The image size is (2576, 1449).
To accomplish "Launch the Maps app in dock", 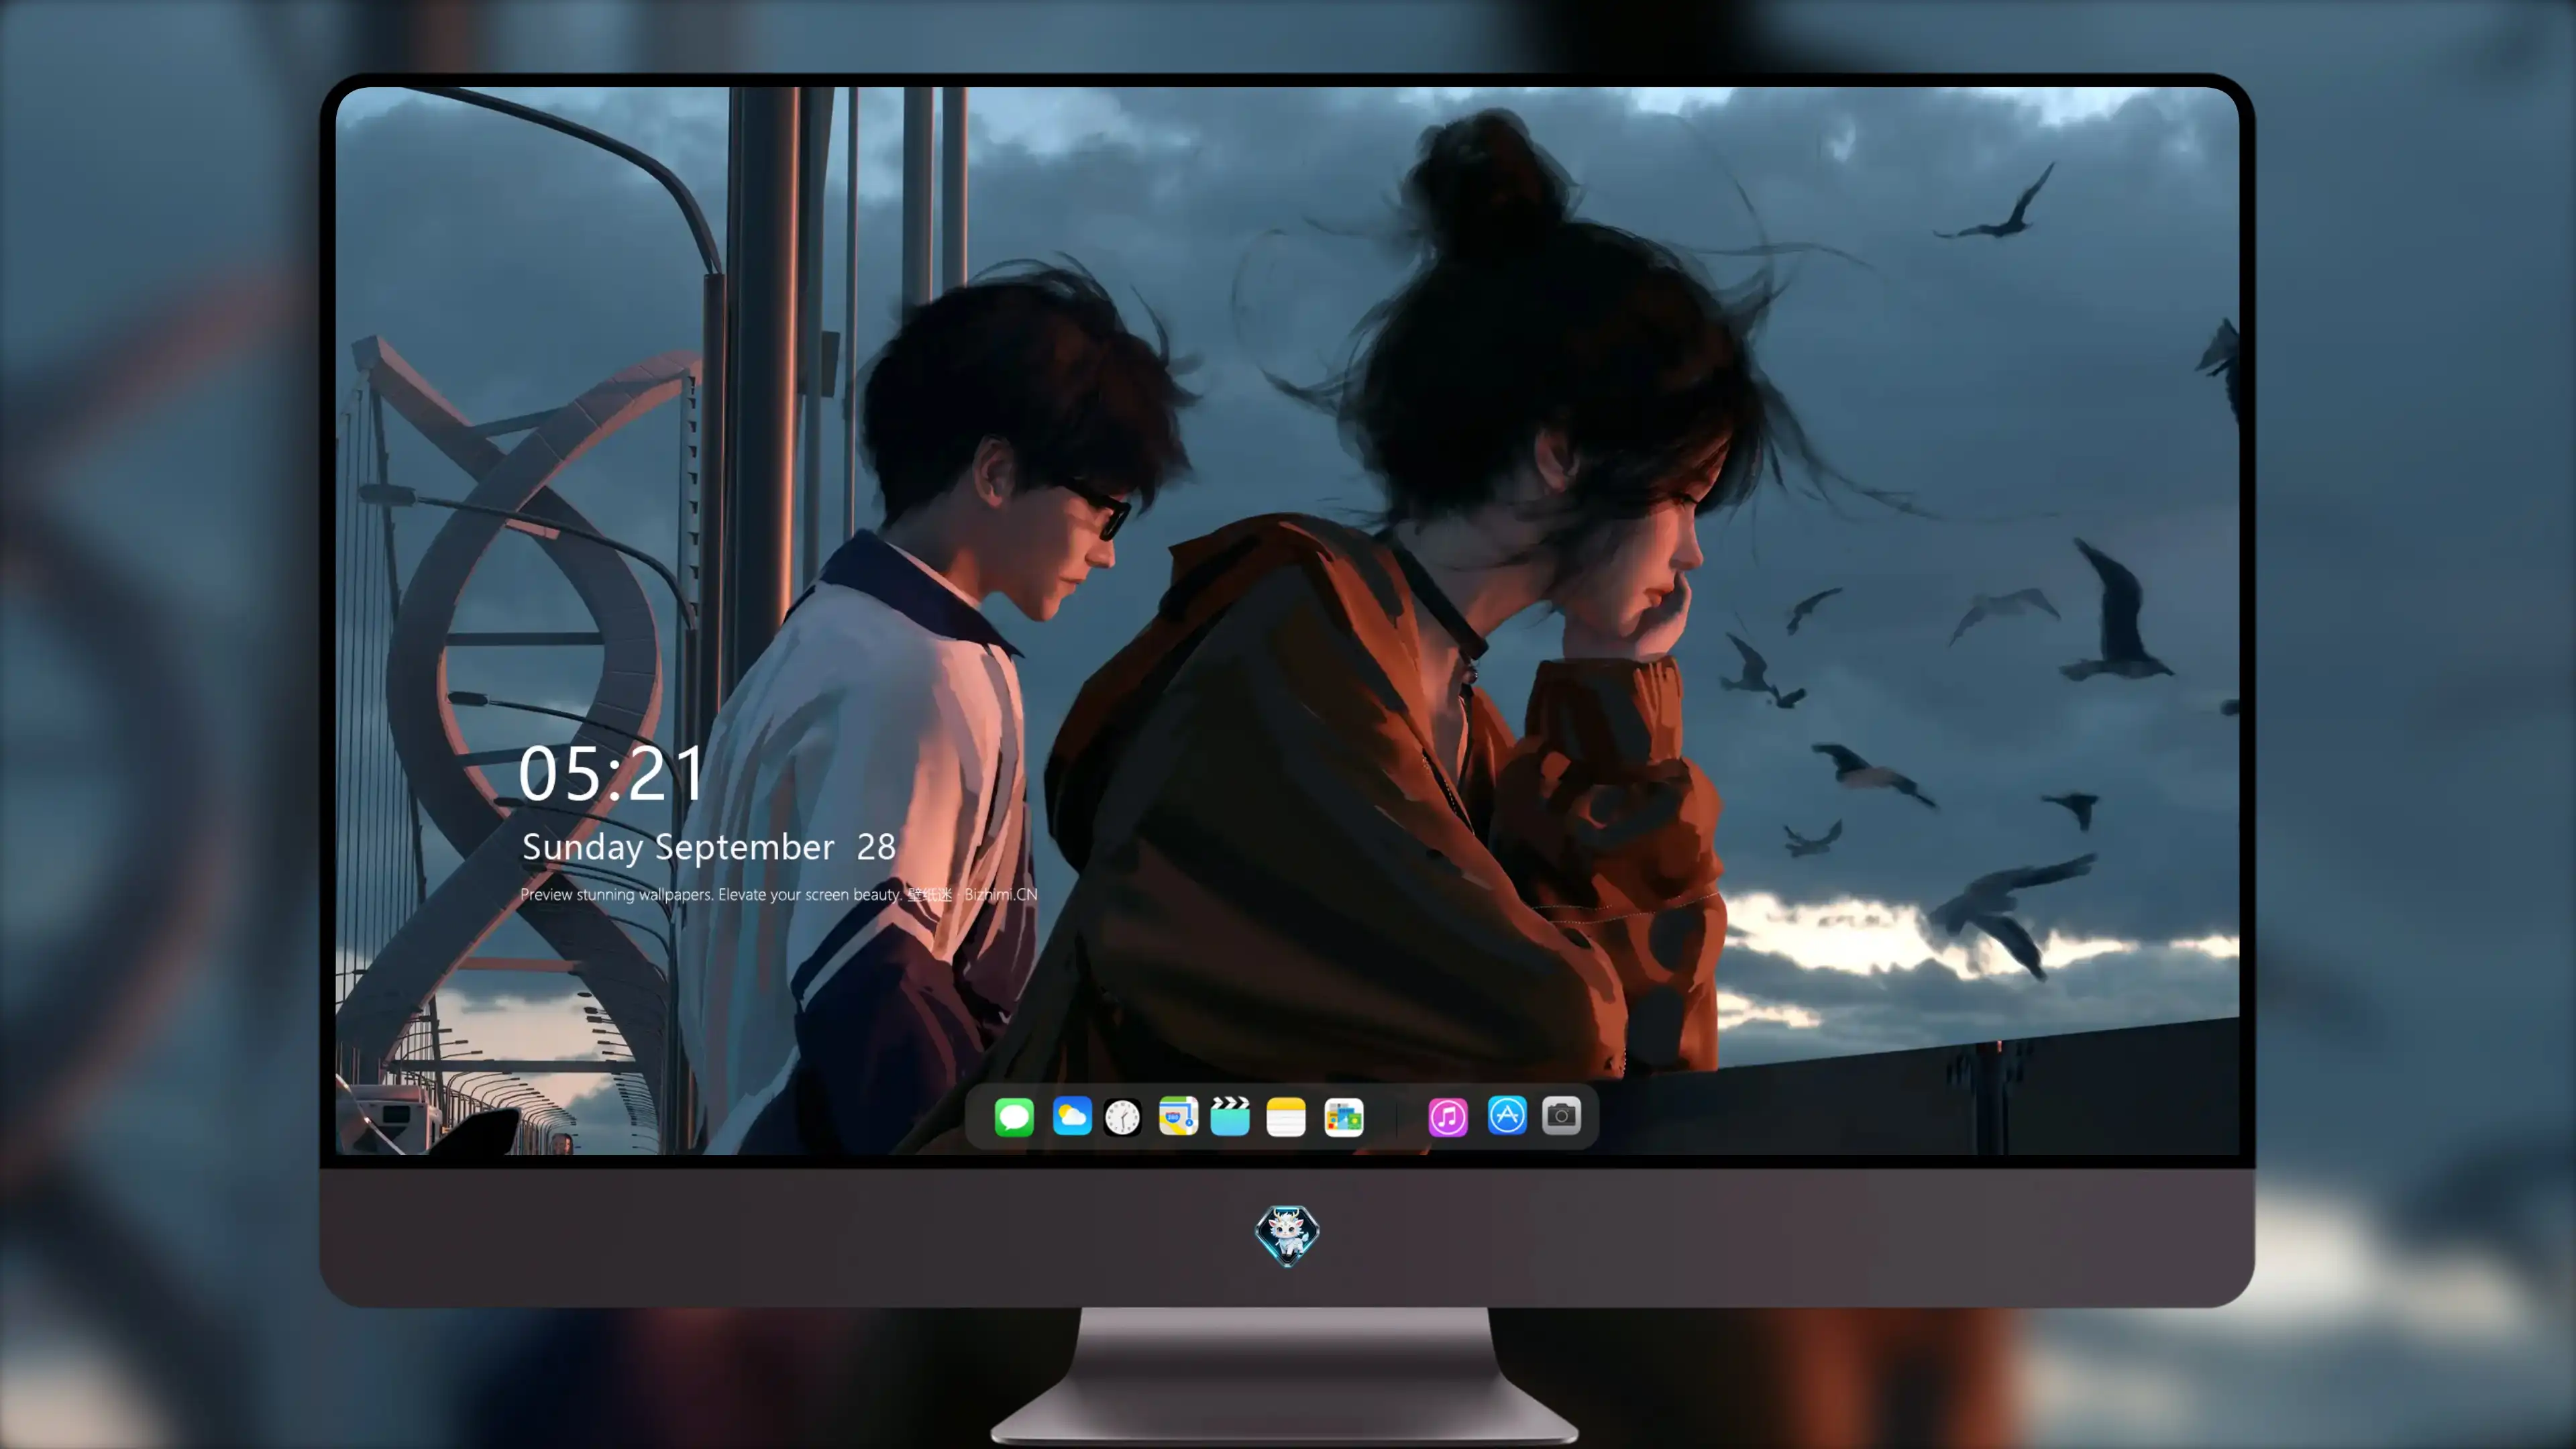I will 1178,1116.
